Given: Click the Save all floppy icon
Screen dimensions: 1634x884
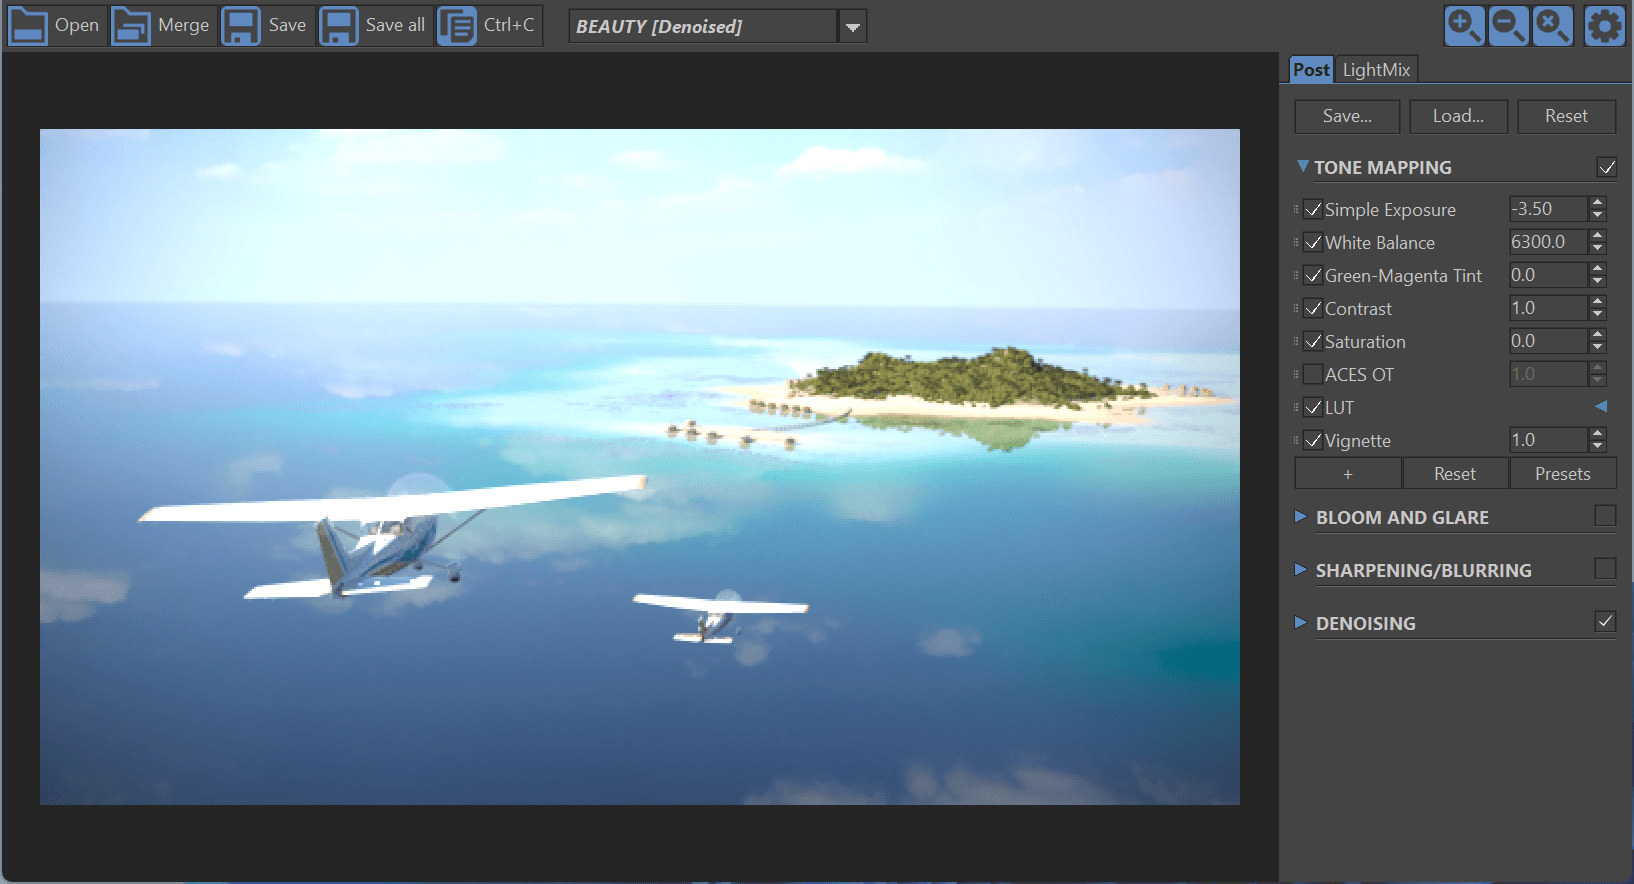Looking at the screenshot, I should [339, 25].
